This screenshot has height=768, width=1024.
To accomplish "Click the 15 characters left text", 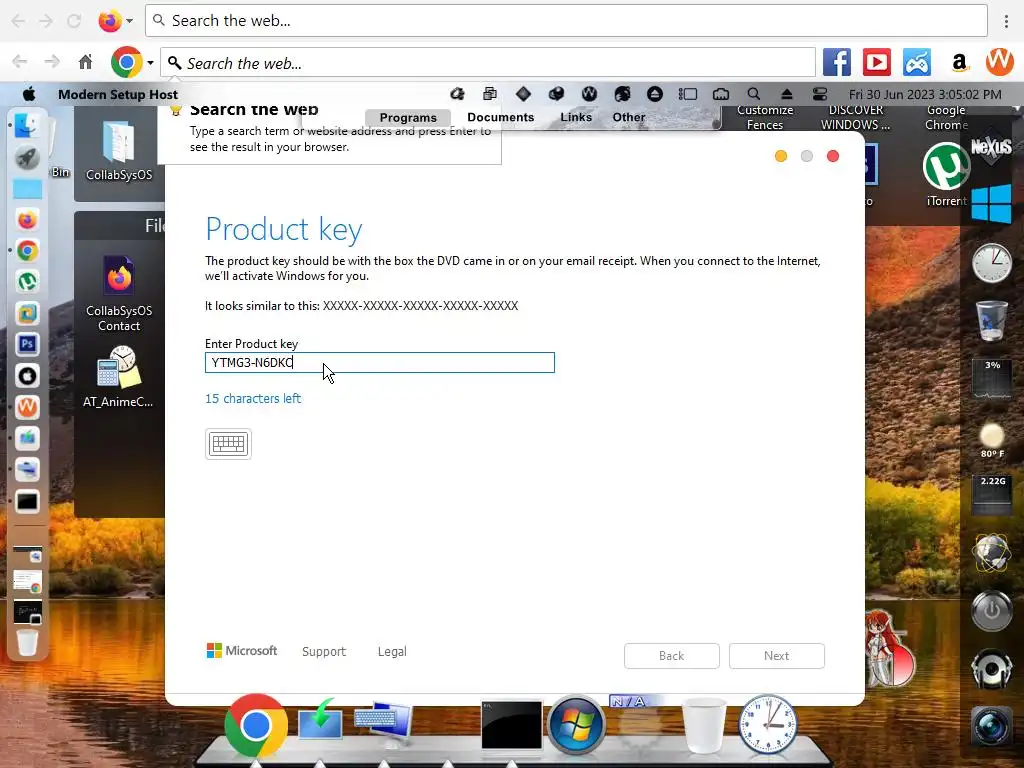I will click(x=253, y=398).
